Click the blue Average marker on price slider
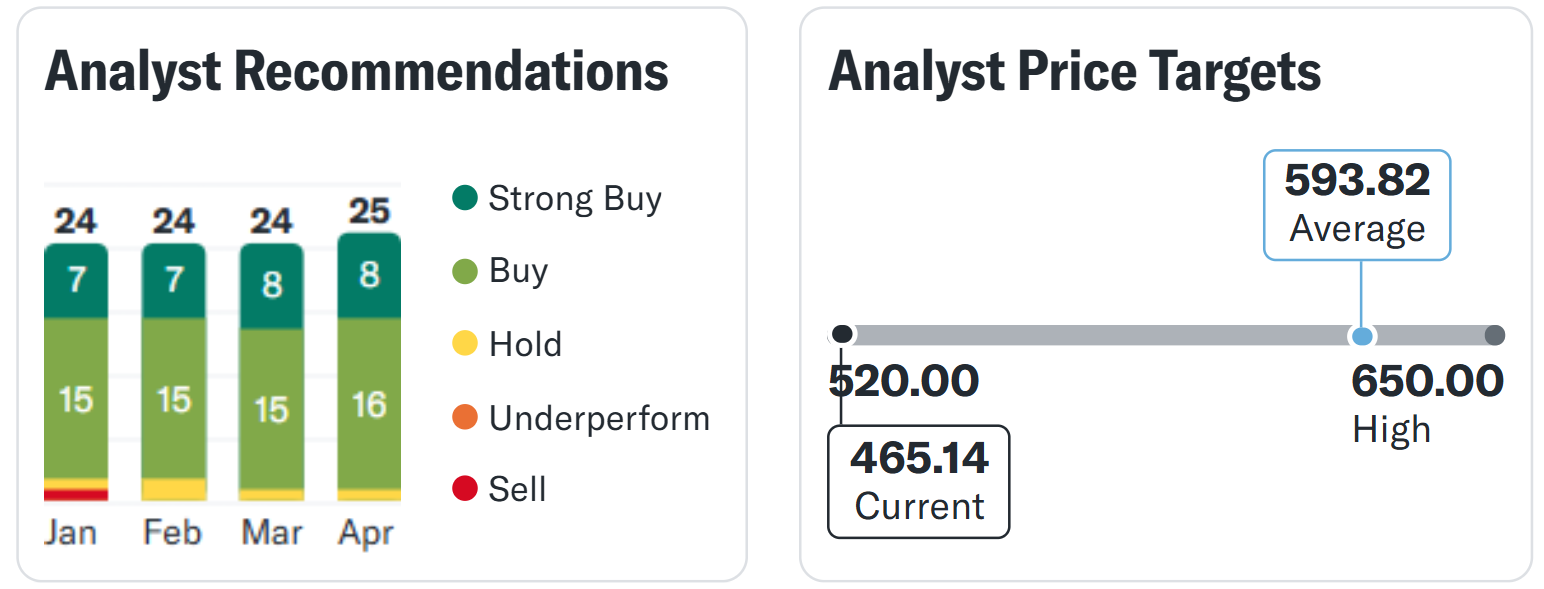Screen dimensions: 1544x589 click(1360, 336)
